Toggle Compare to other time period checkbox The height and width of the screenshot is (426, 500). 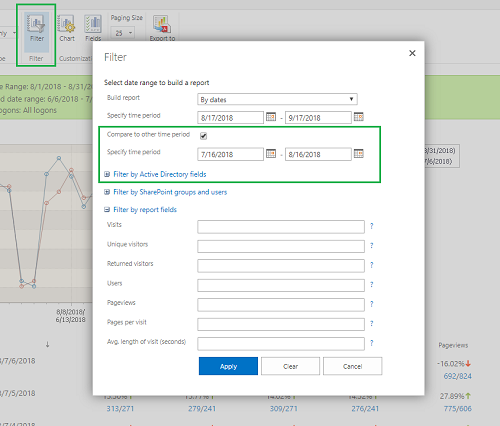(203, 136)
